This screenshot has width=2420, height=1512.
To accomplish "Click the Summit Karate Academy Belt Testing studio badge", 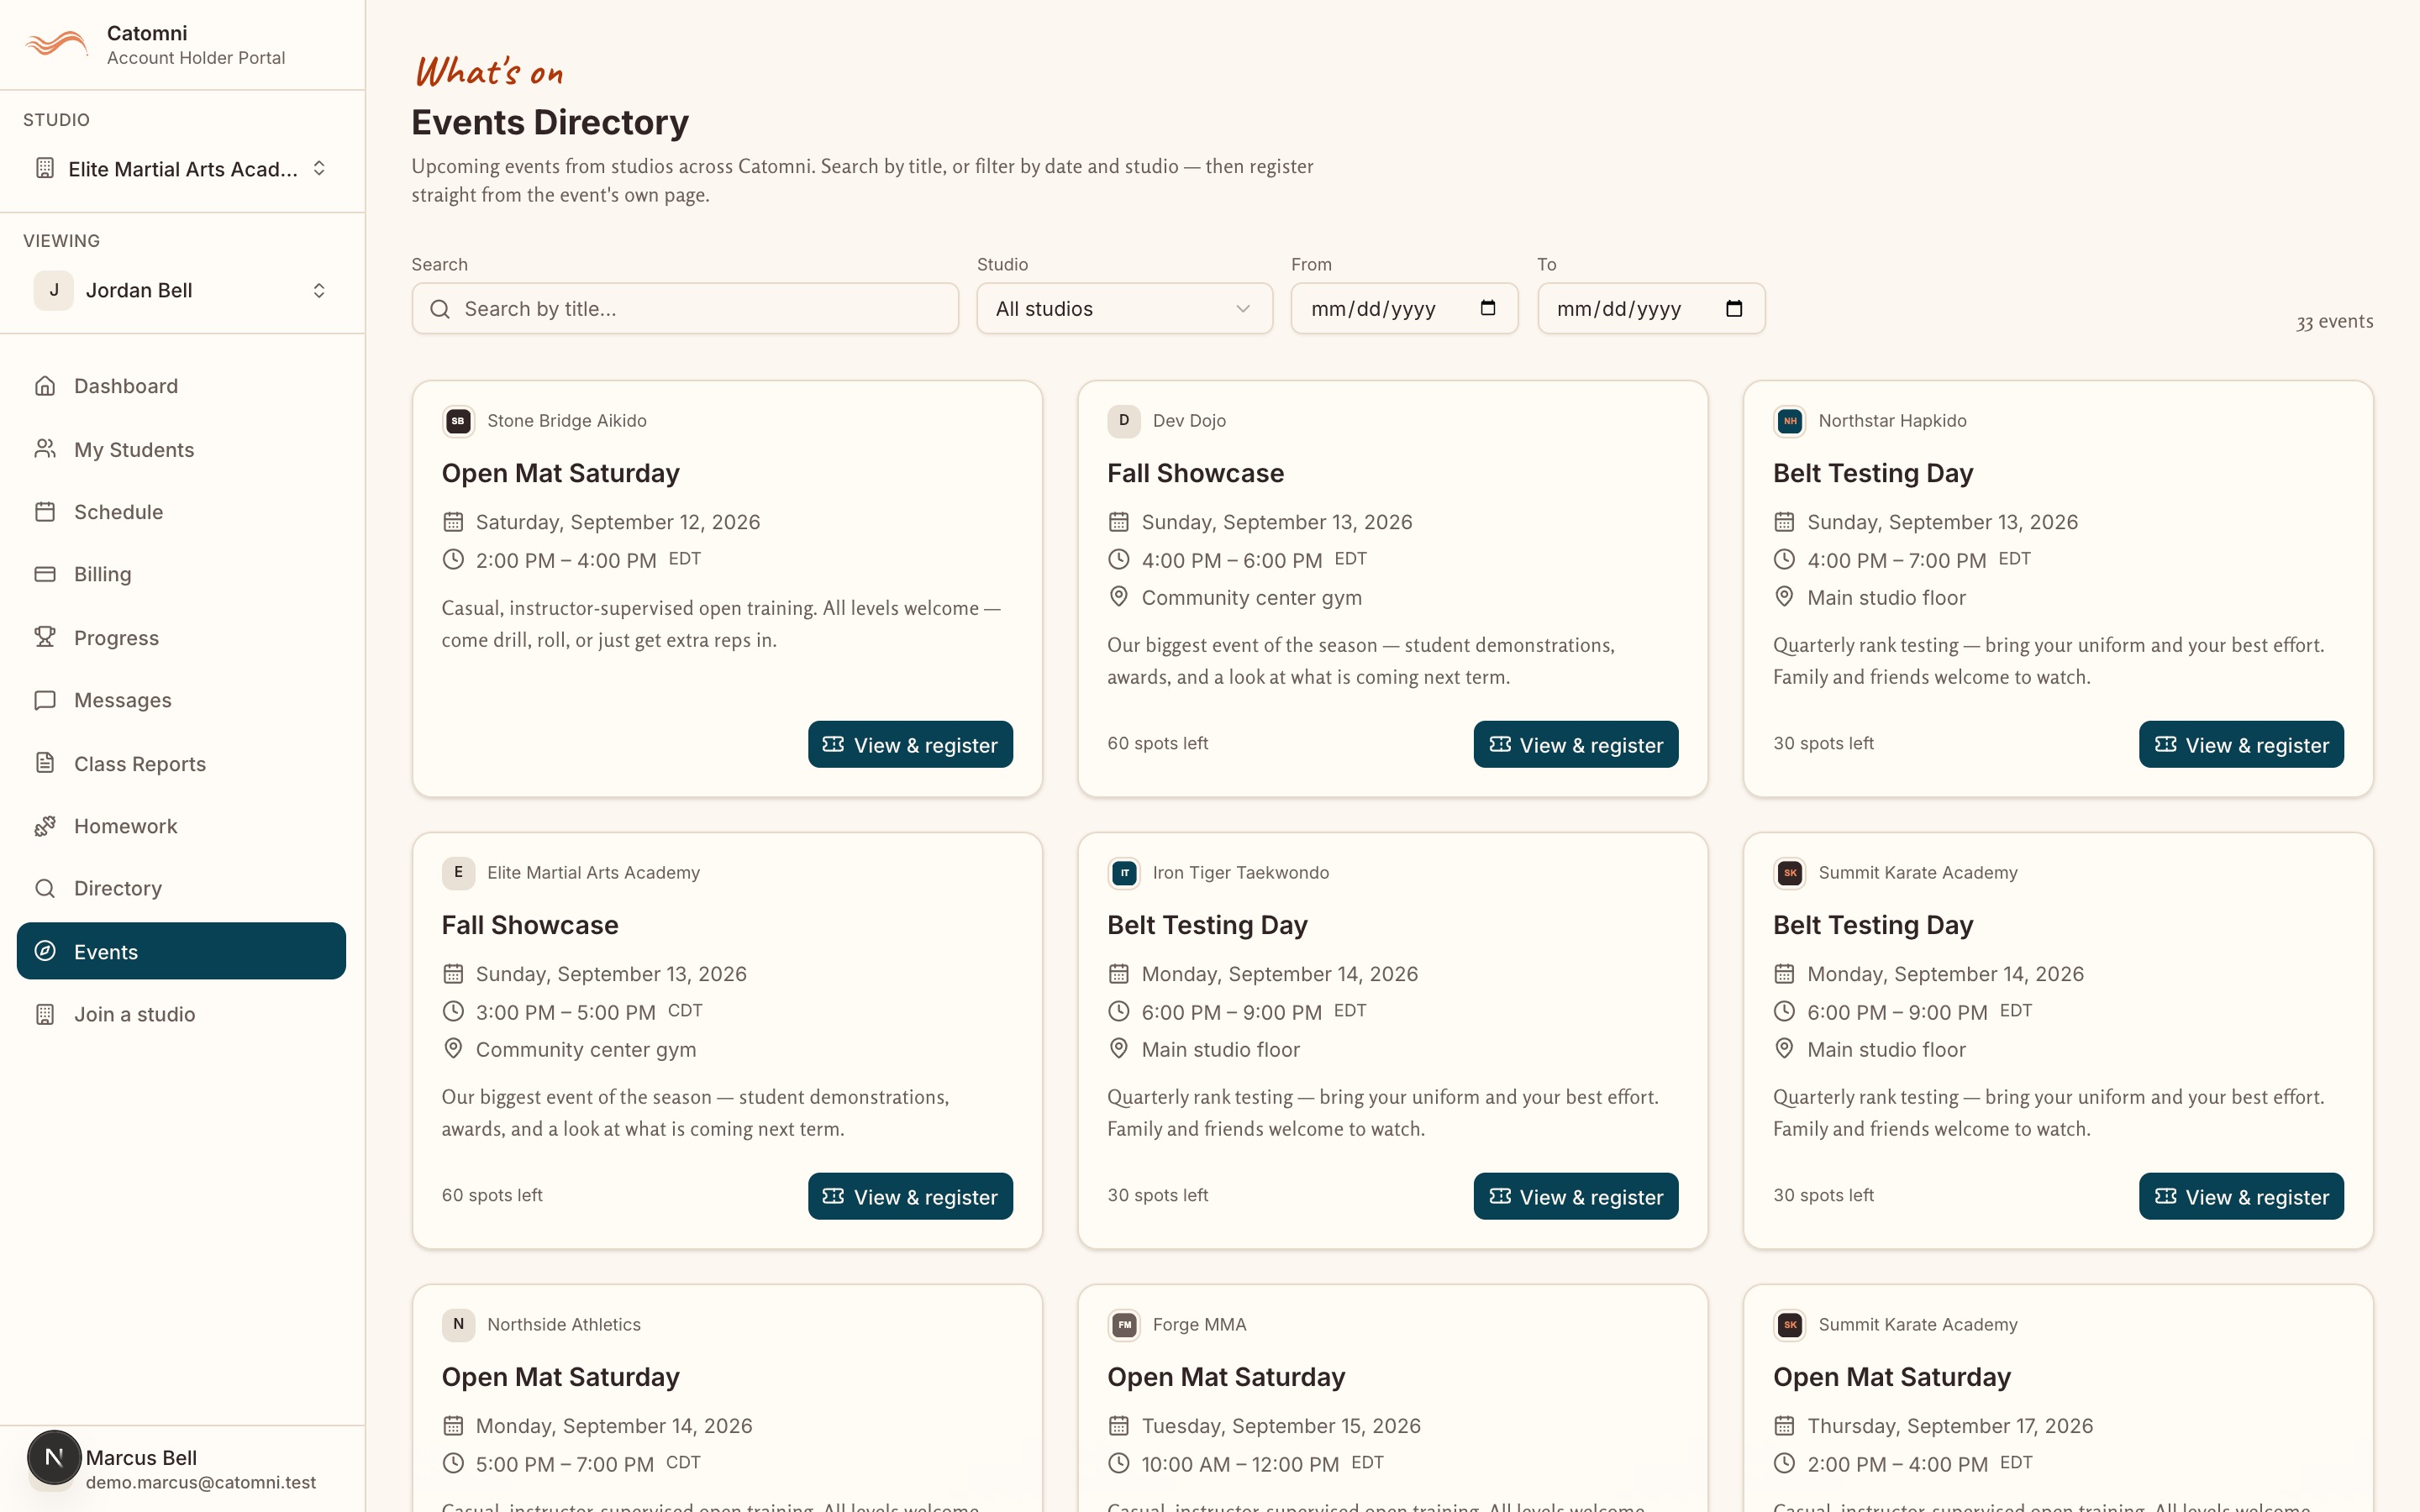I will click(x=1790, y=873).
